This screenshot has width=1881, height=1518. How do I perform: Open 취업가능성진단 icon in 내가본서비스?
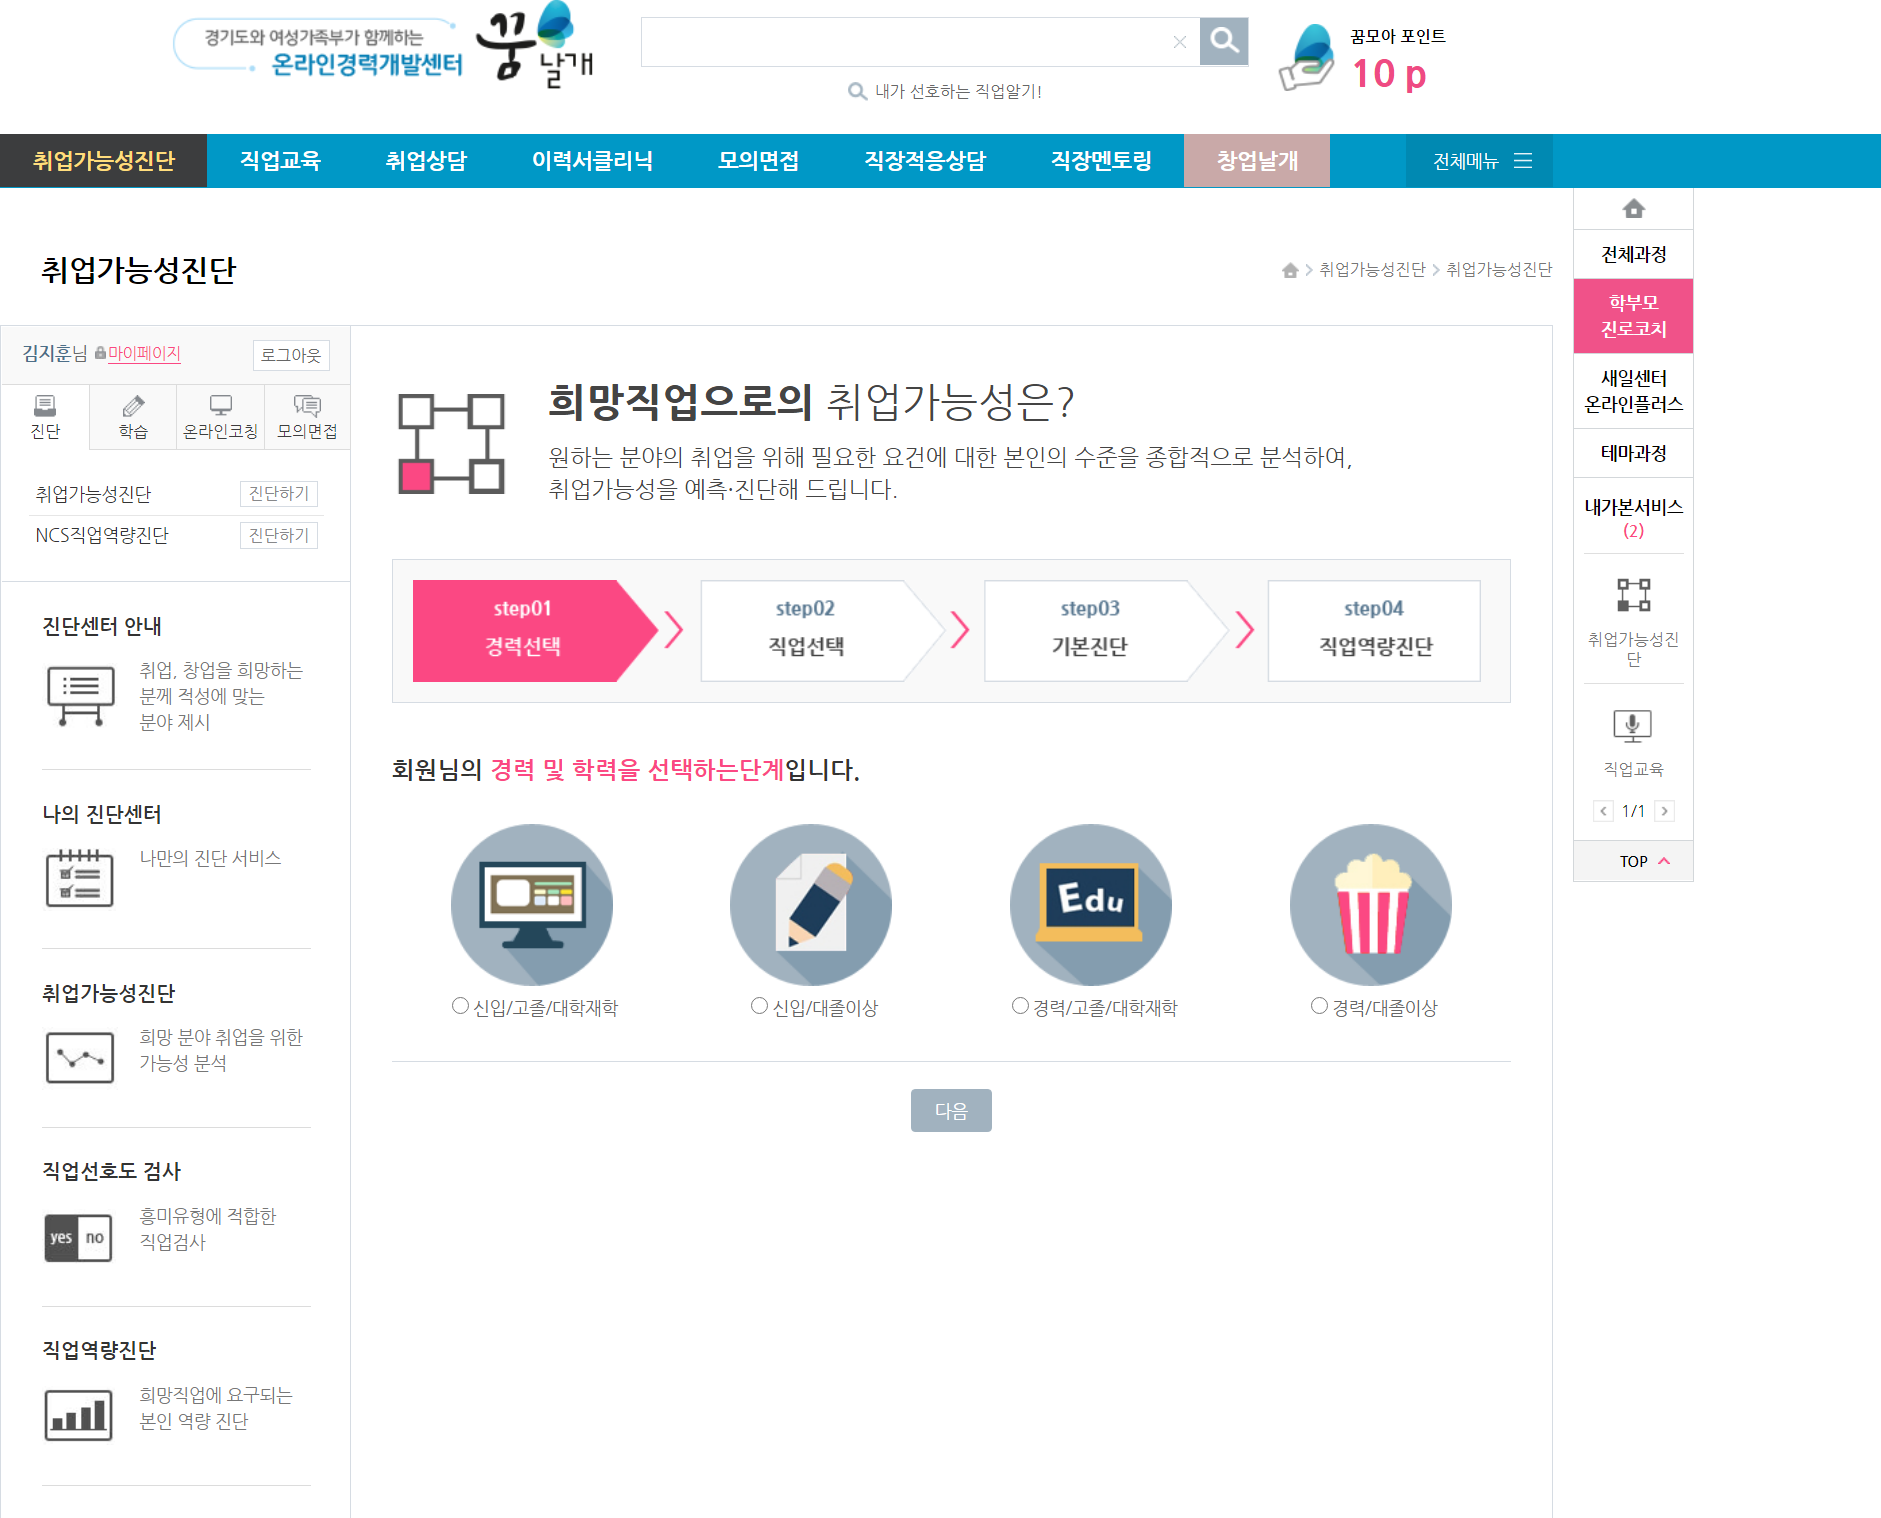pos(1633,595)
